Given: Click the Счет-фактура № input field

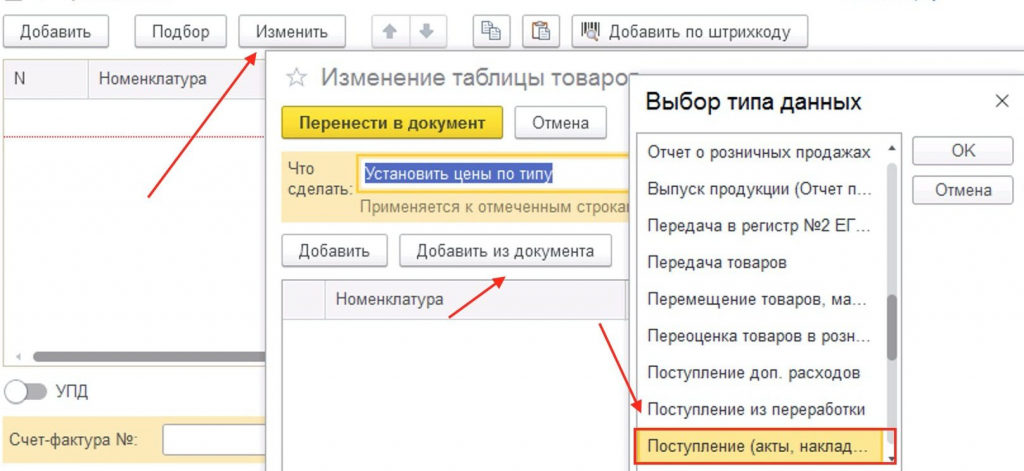Looking at the screenshot, I should pyautogui.click(x=214, y=440).
